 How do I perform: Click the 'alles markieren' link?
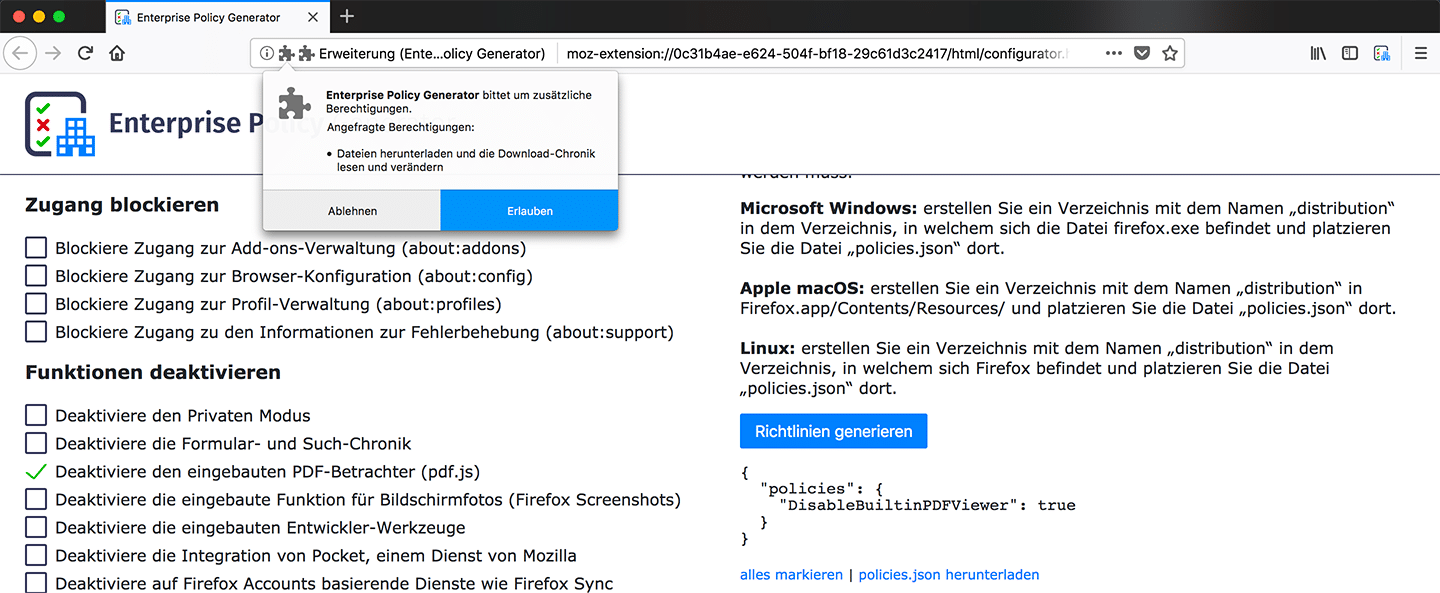[791, 575]
